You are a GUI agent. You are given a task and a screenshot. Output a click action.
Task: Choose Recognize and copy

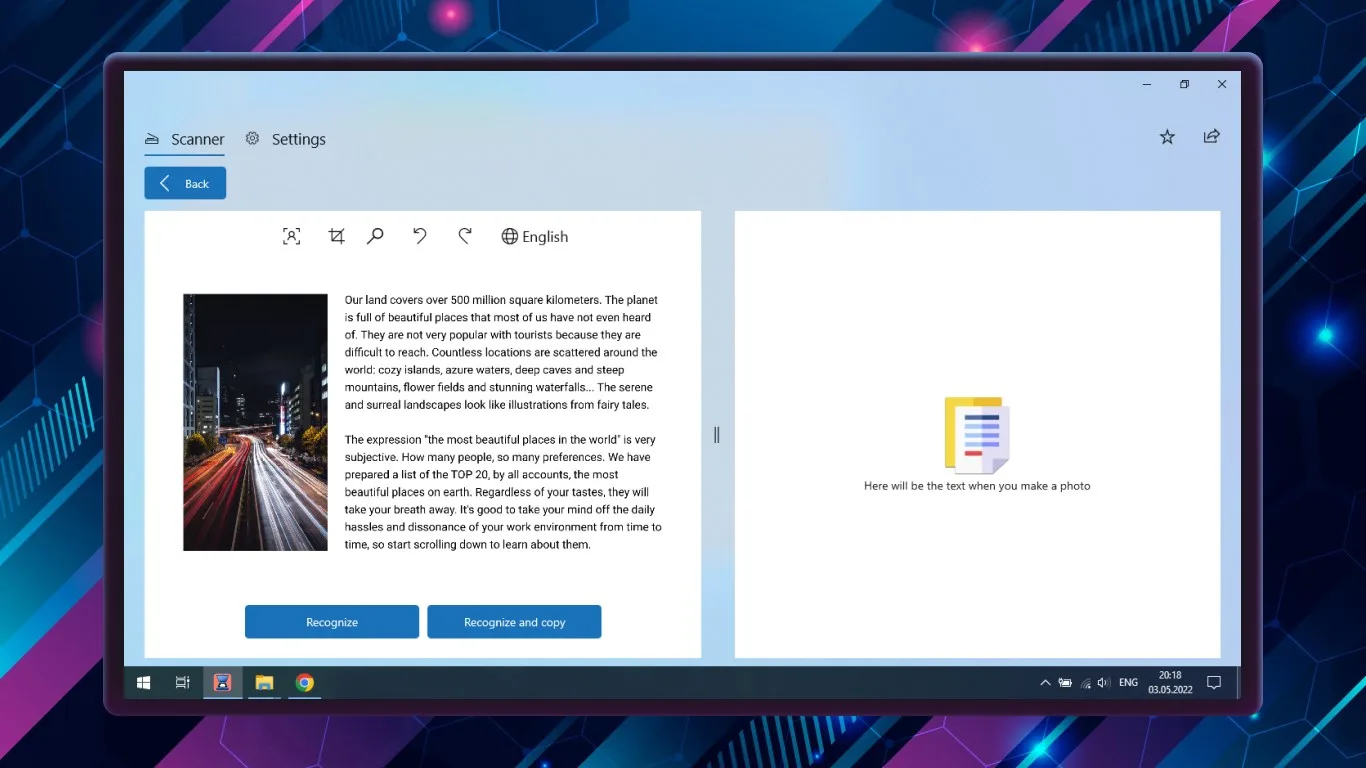pos(514,622)
